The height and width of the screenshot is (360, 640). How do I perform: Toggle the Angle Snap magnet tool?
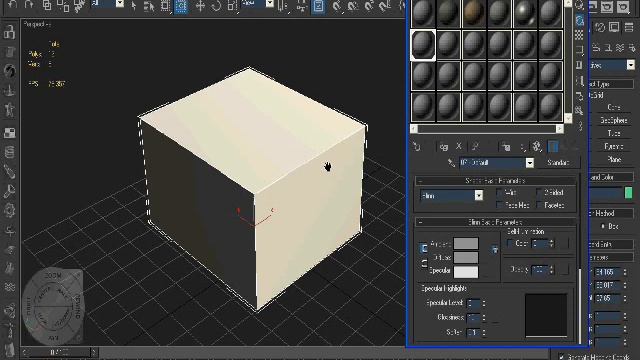point(353,6)
